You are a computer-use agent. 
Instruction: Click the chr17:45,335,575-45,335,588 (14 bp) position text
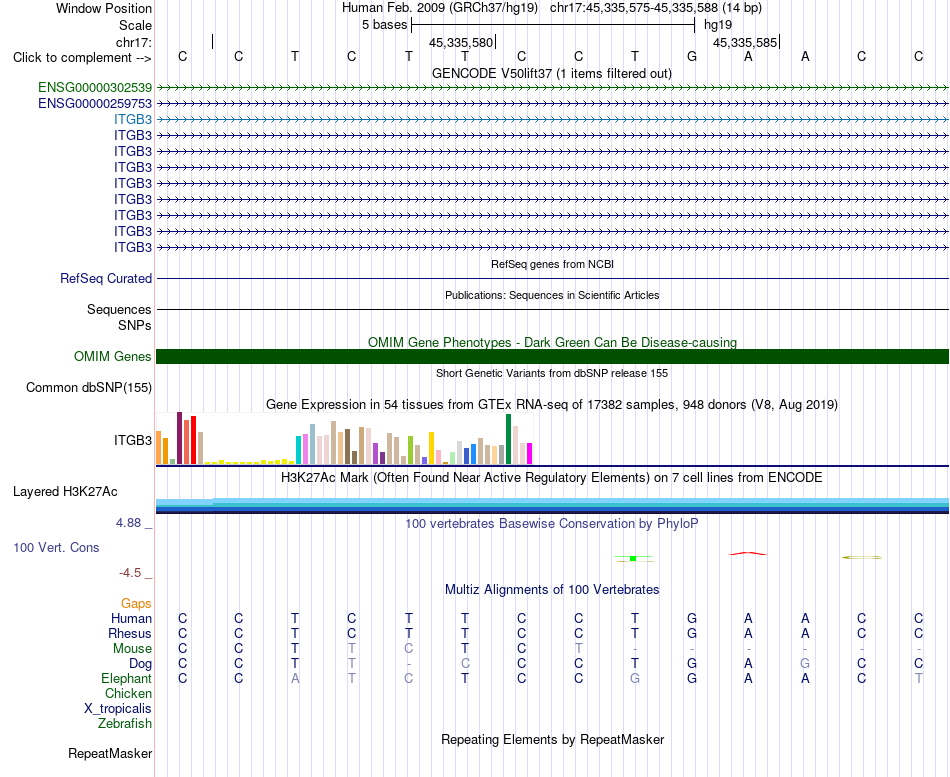(656, 8)
